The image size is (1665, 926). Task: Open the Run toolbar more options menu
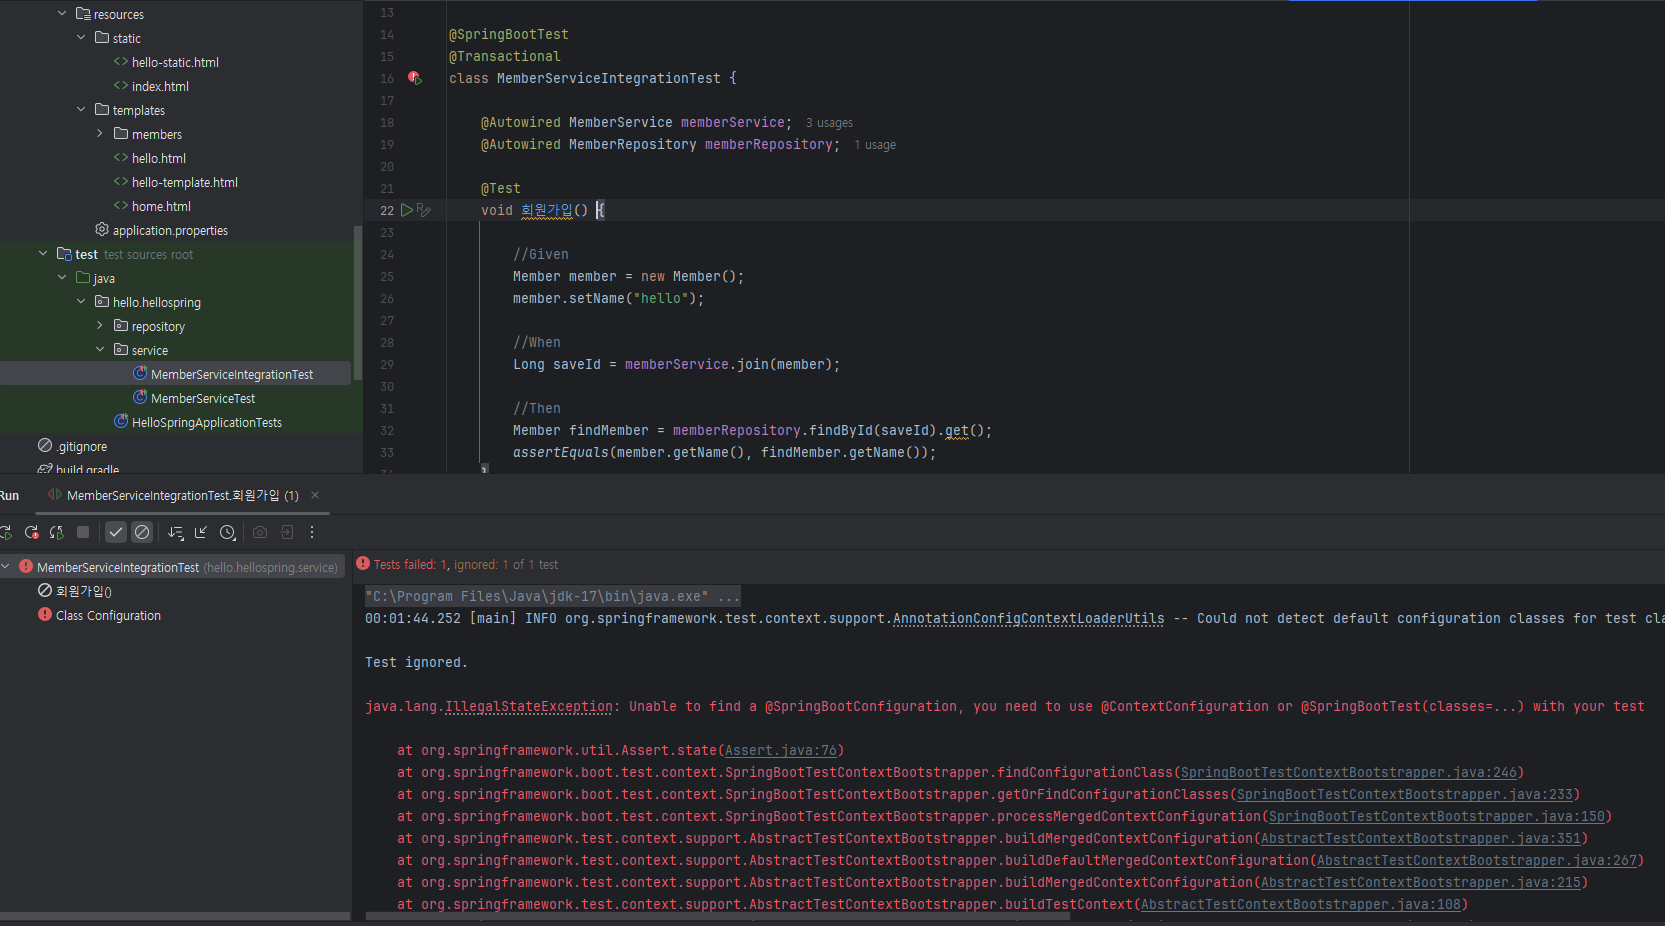tap(312, 532)
